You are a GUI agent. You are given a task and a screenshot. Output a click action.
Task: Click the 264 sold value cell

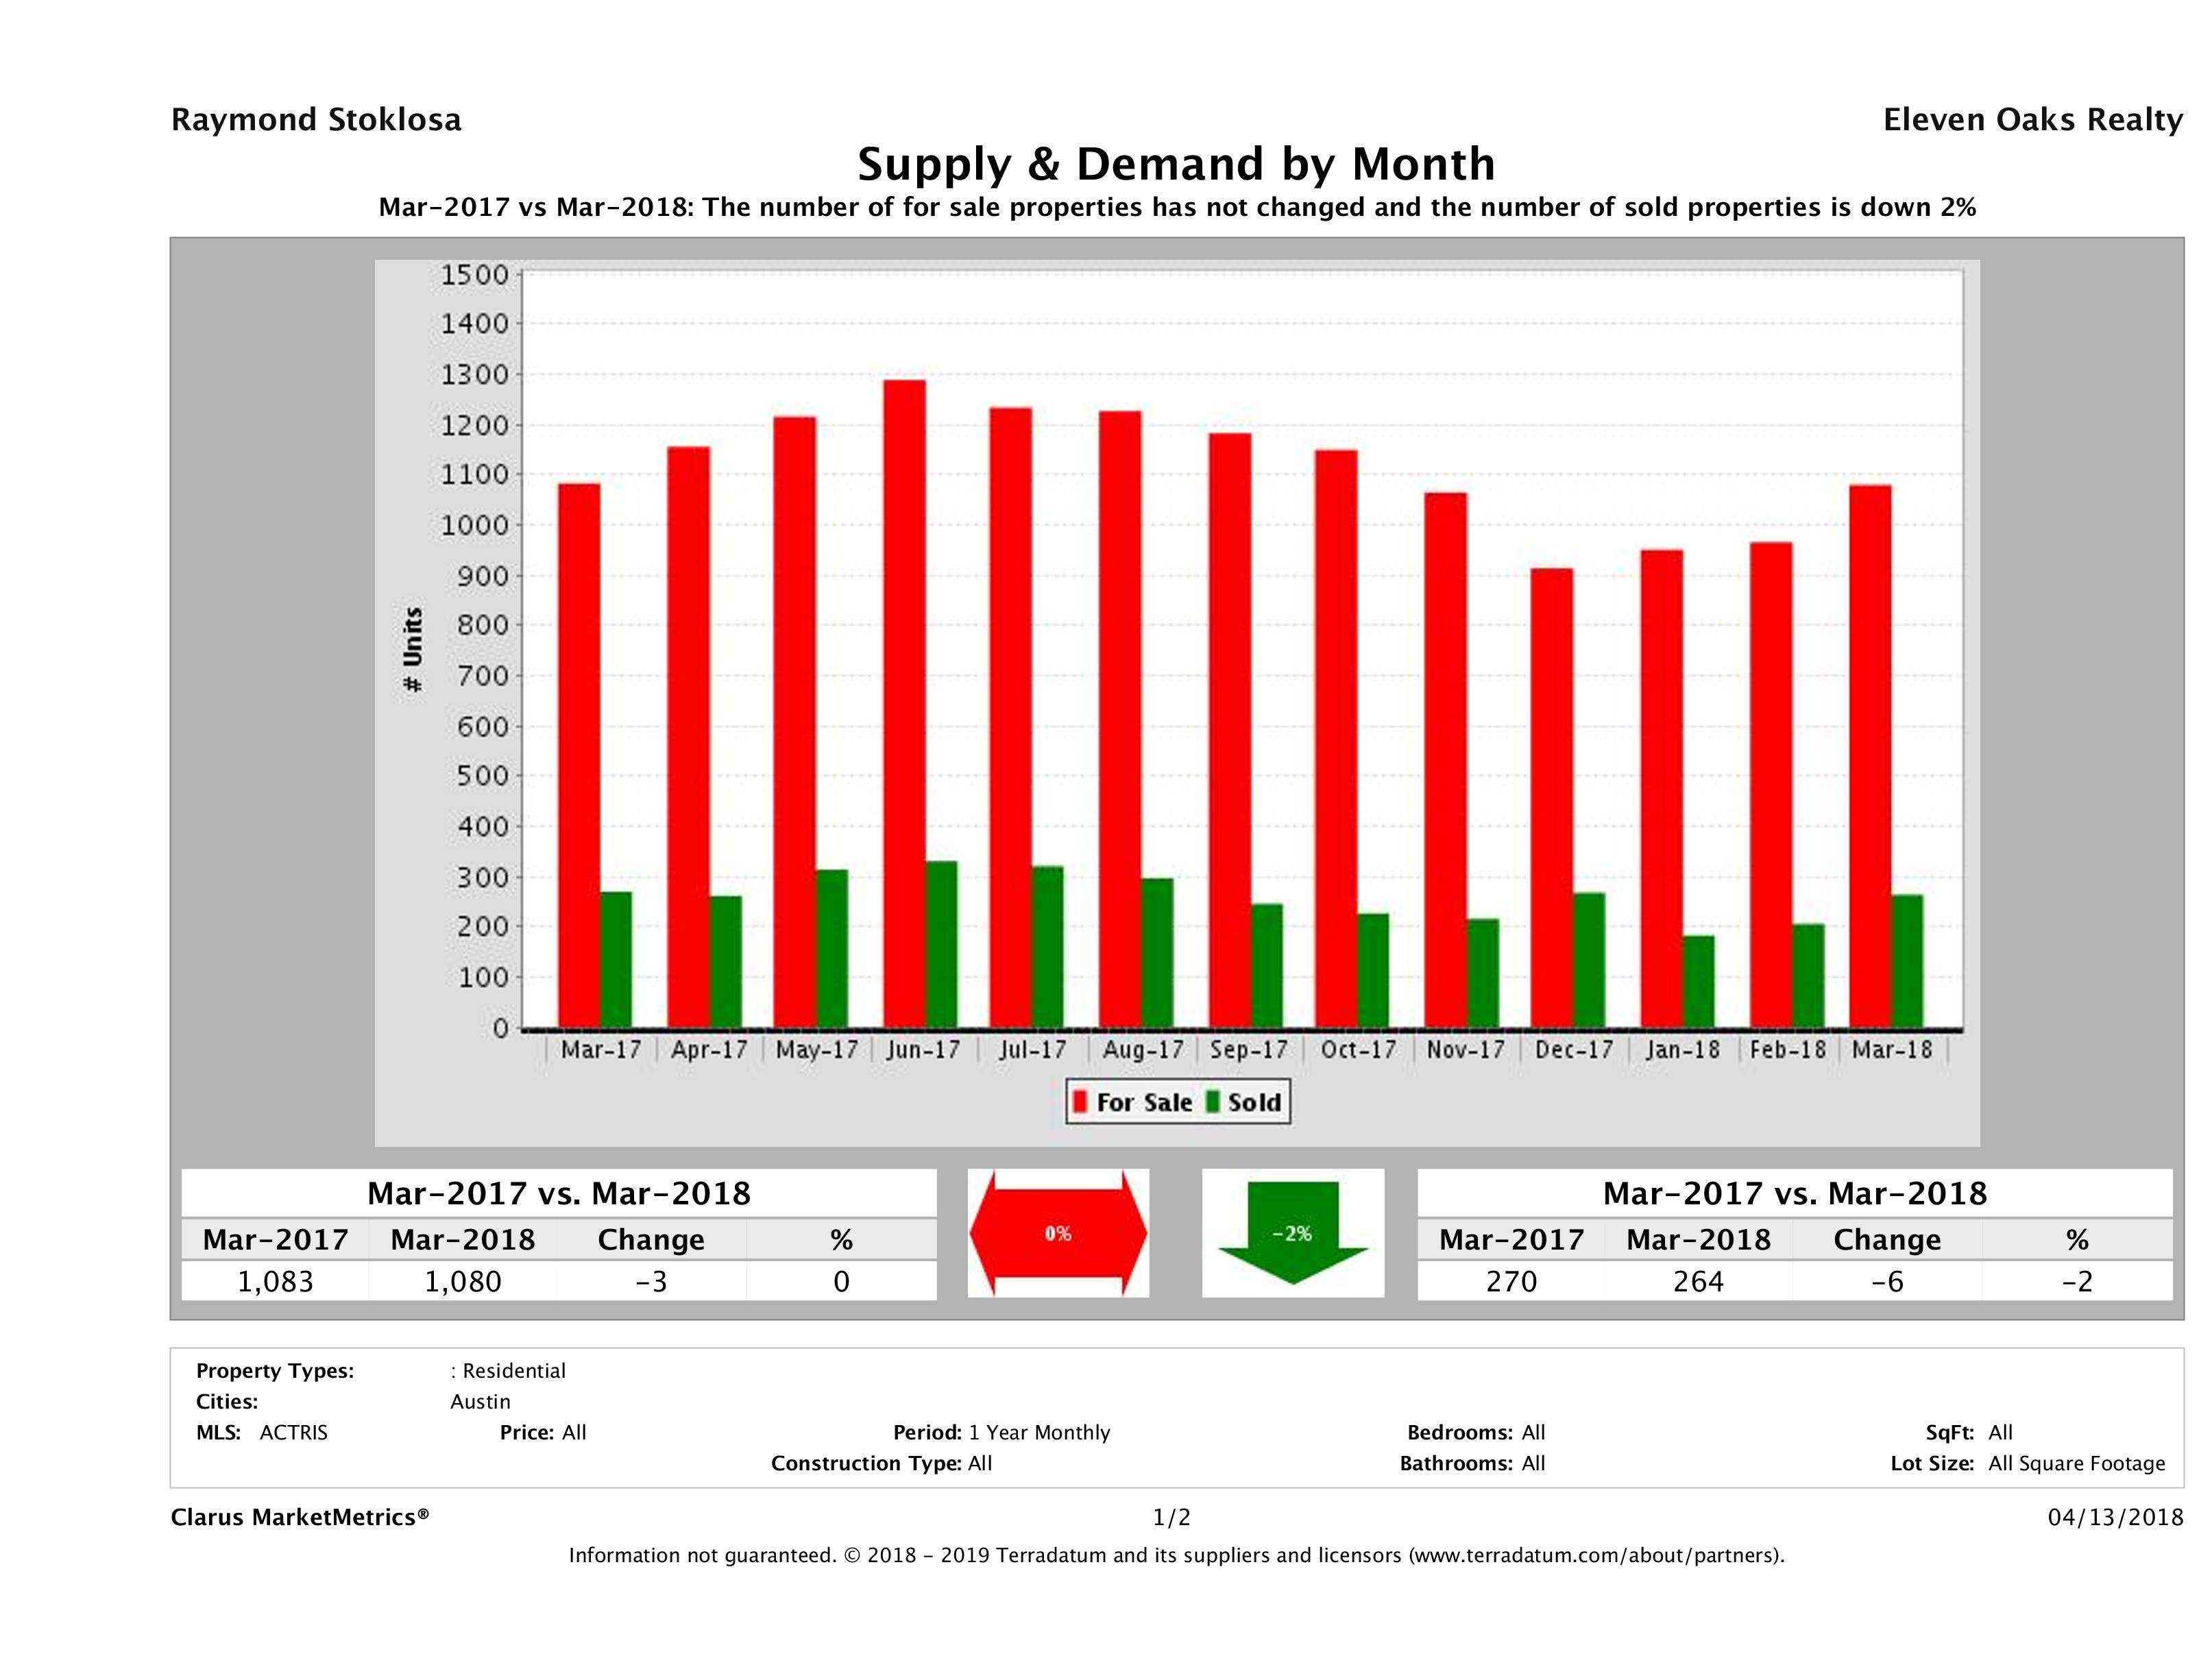tap(1698, 1281)
